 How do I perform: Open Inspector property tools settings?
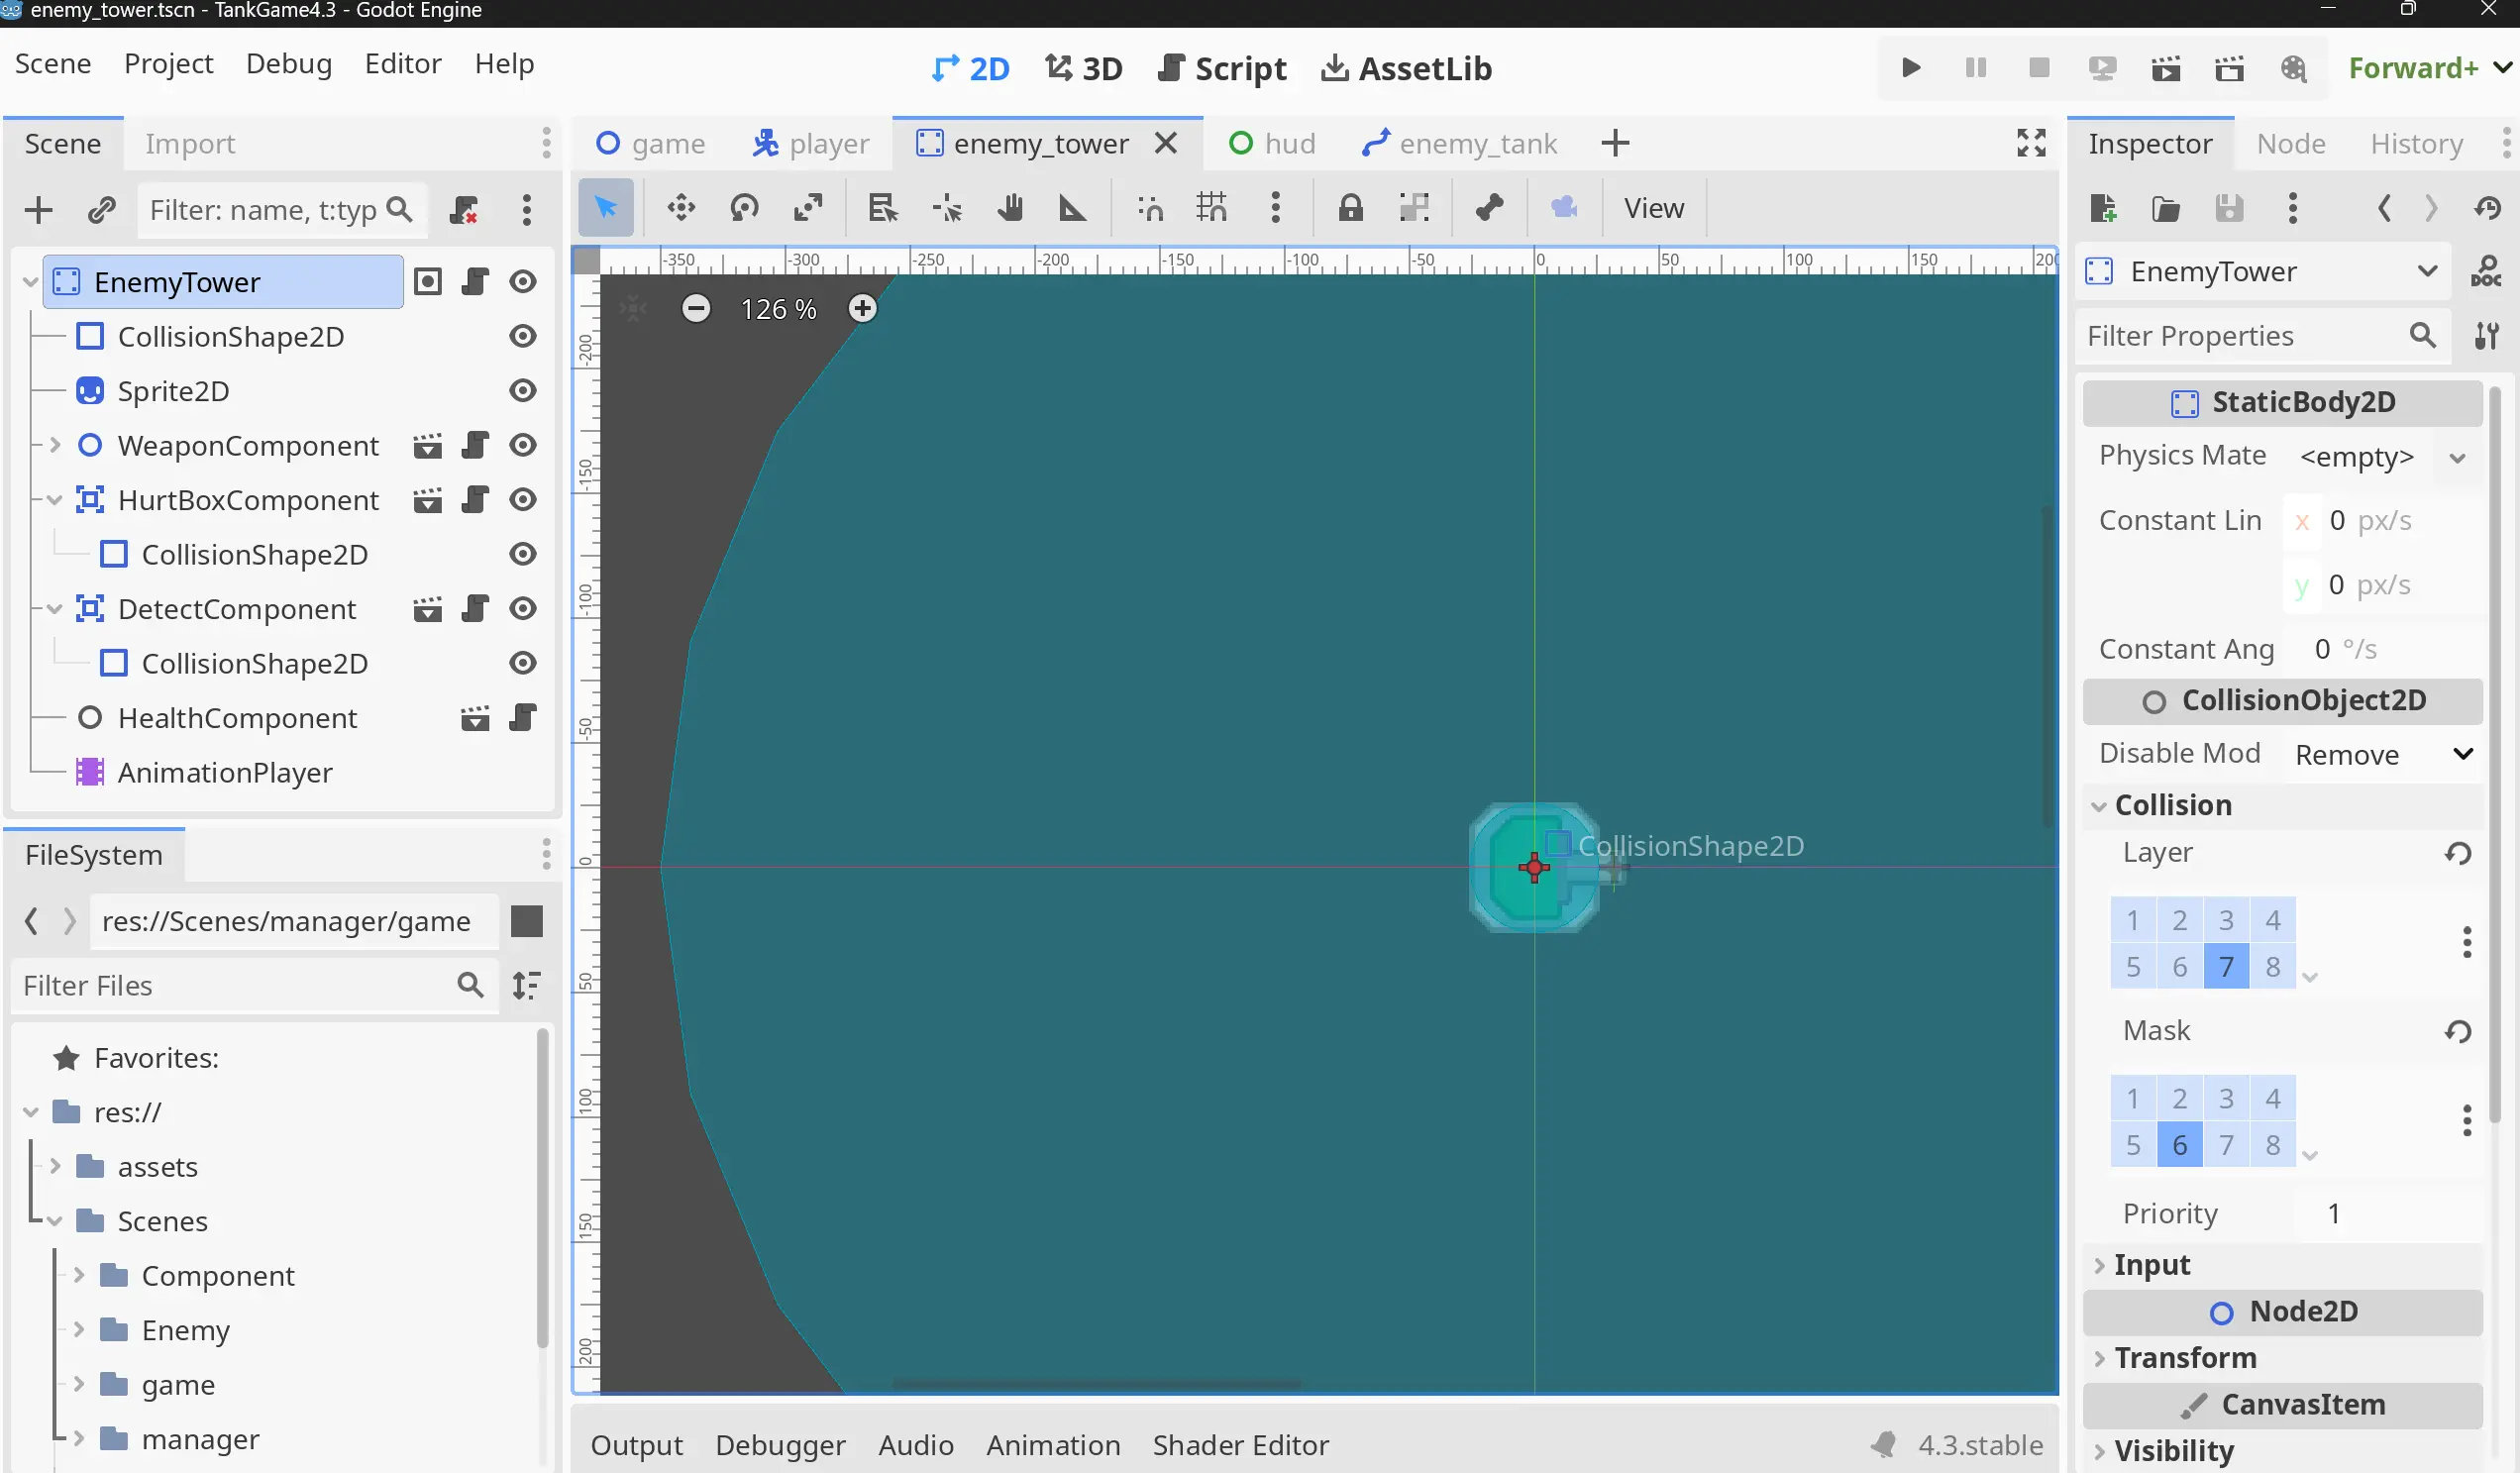pyautogui.click(x=2486, y=336)
